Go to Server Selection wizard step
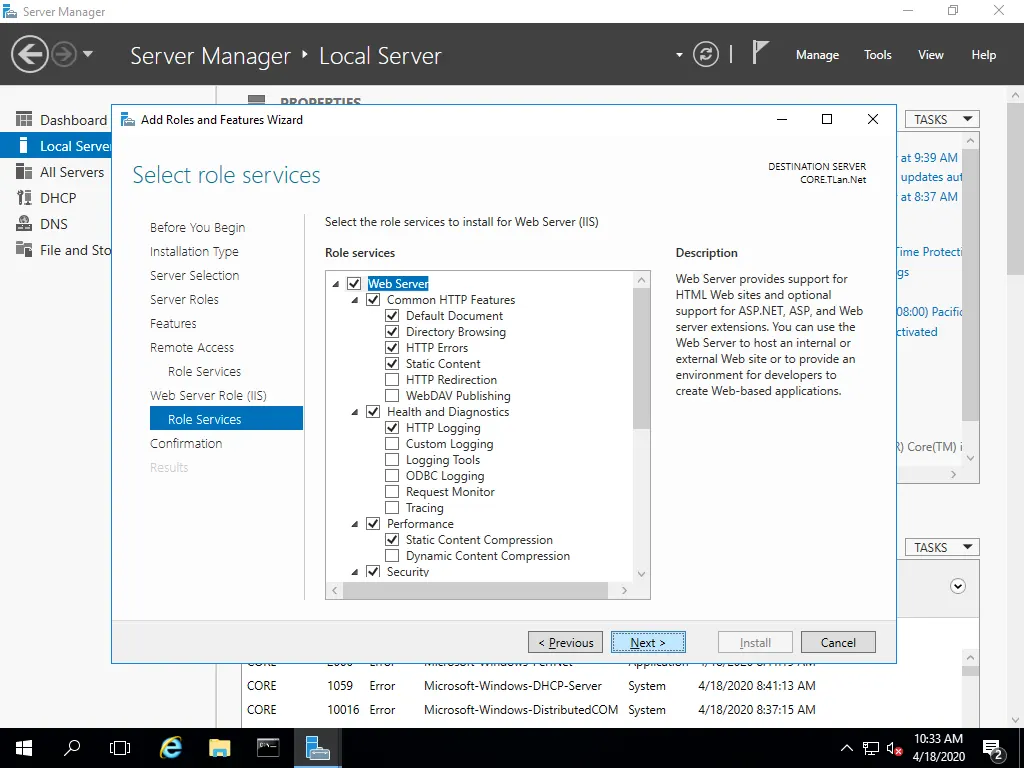The height and width of the screenshot is (768, 1024). pos(195,276)
